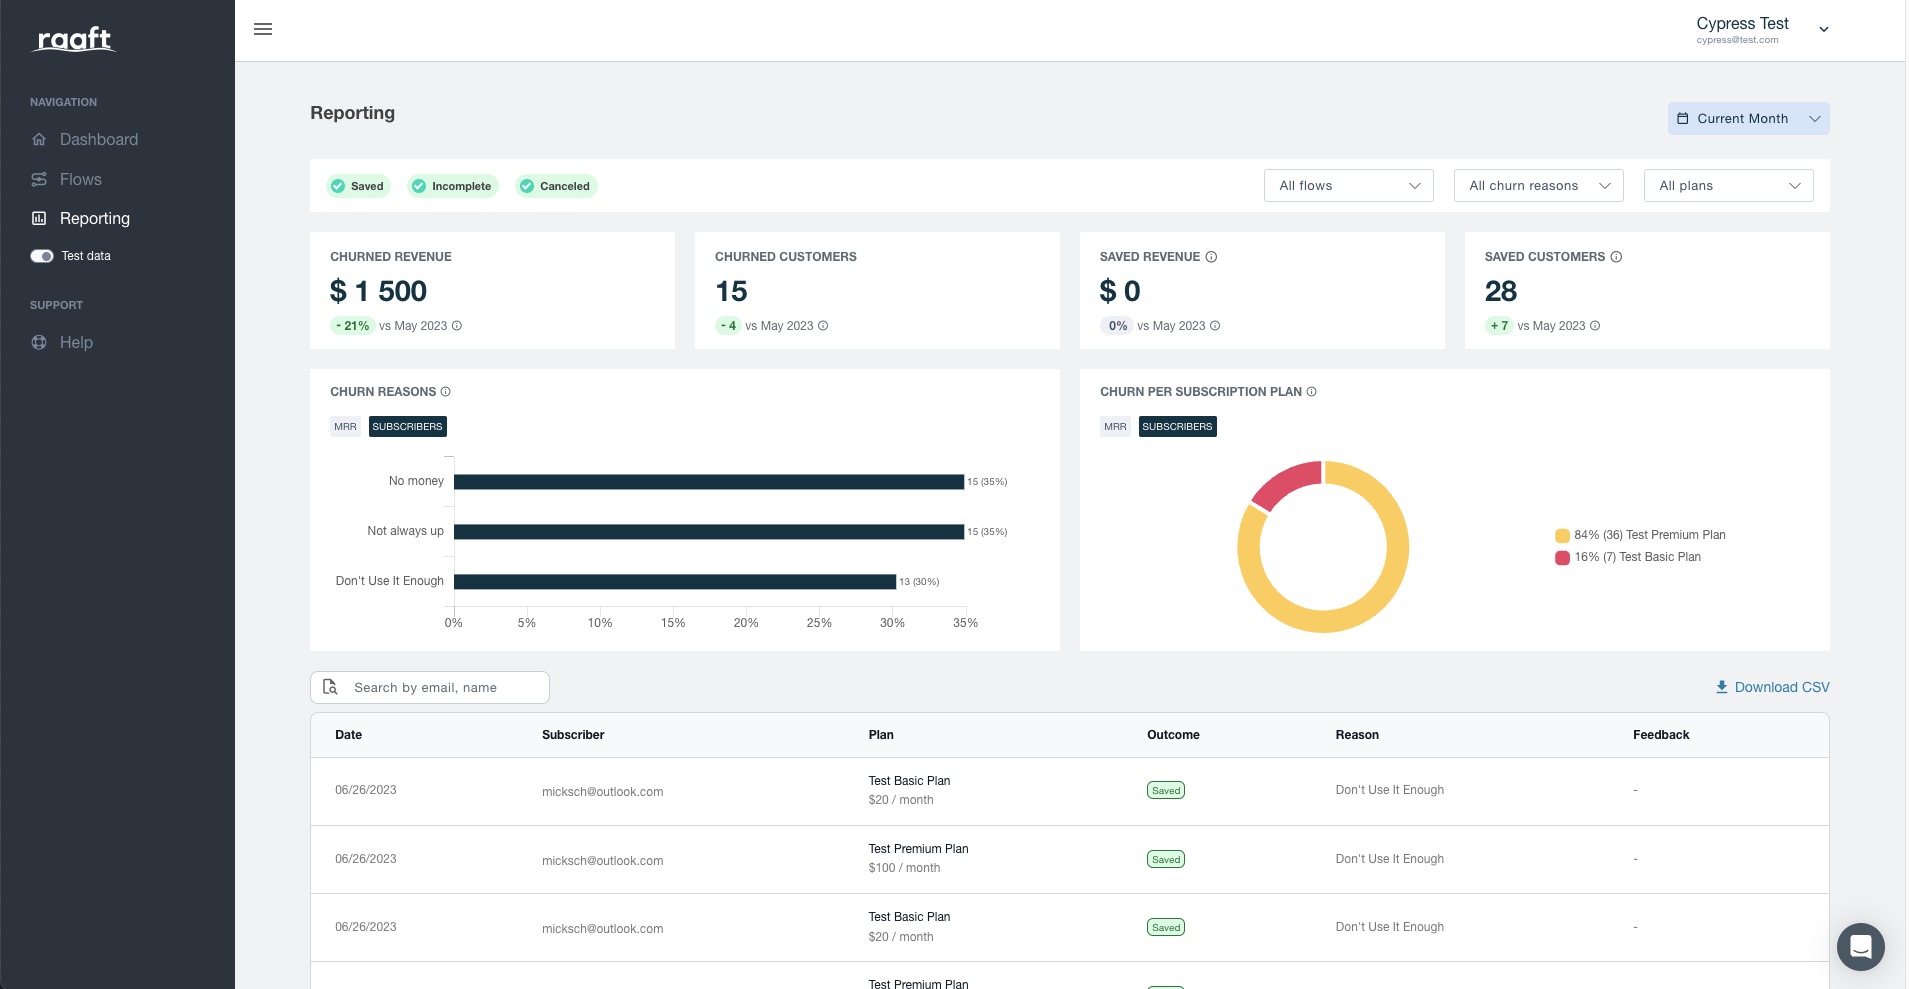This screenshot has width=1909, height=989.
Task: Click the Help globe icon
Action: coord(39,342)
